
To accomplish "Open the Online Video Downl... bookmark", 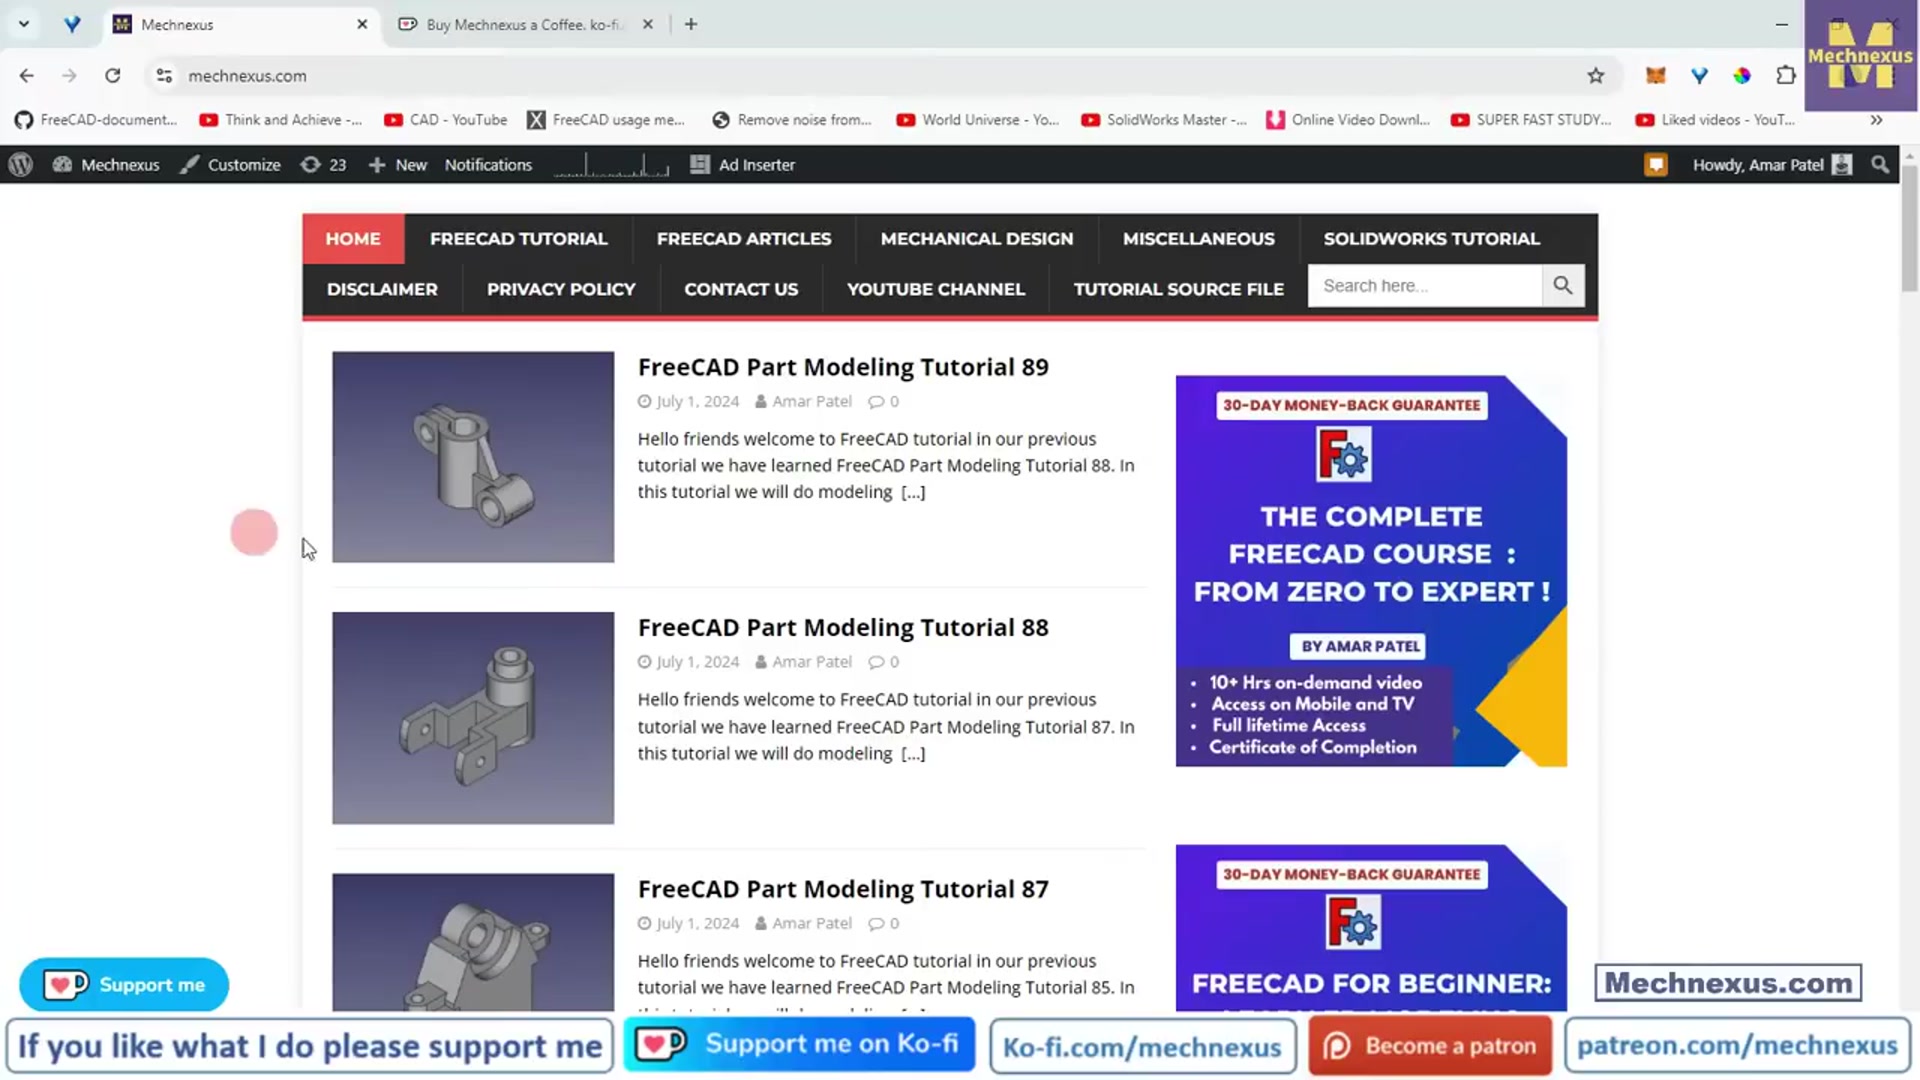I will pyautogui.click(x=1348, y=120).
